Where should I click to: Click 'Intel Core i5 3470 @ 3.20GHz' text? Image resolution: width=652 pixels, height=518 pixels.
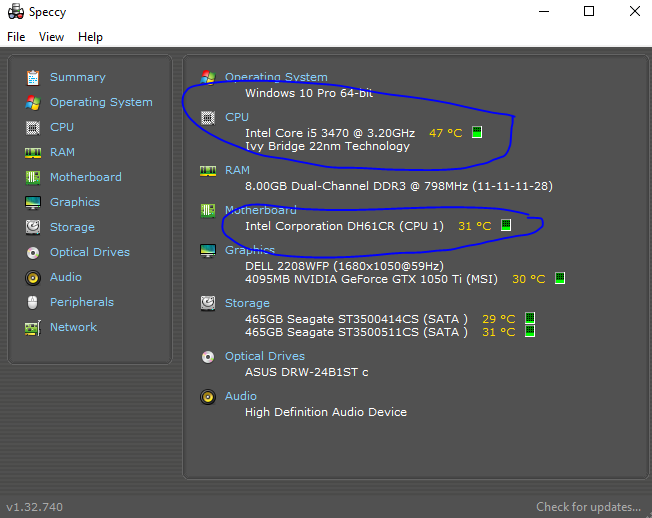pos(330,133)
